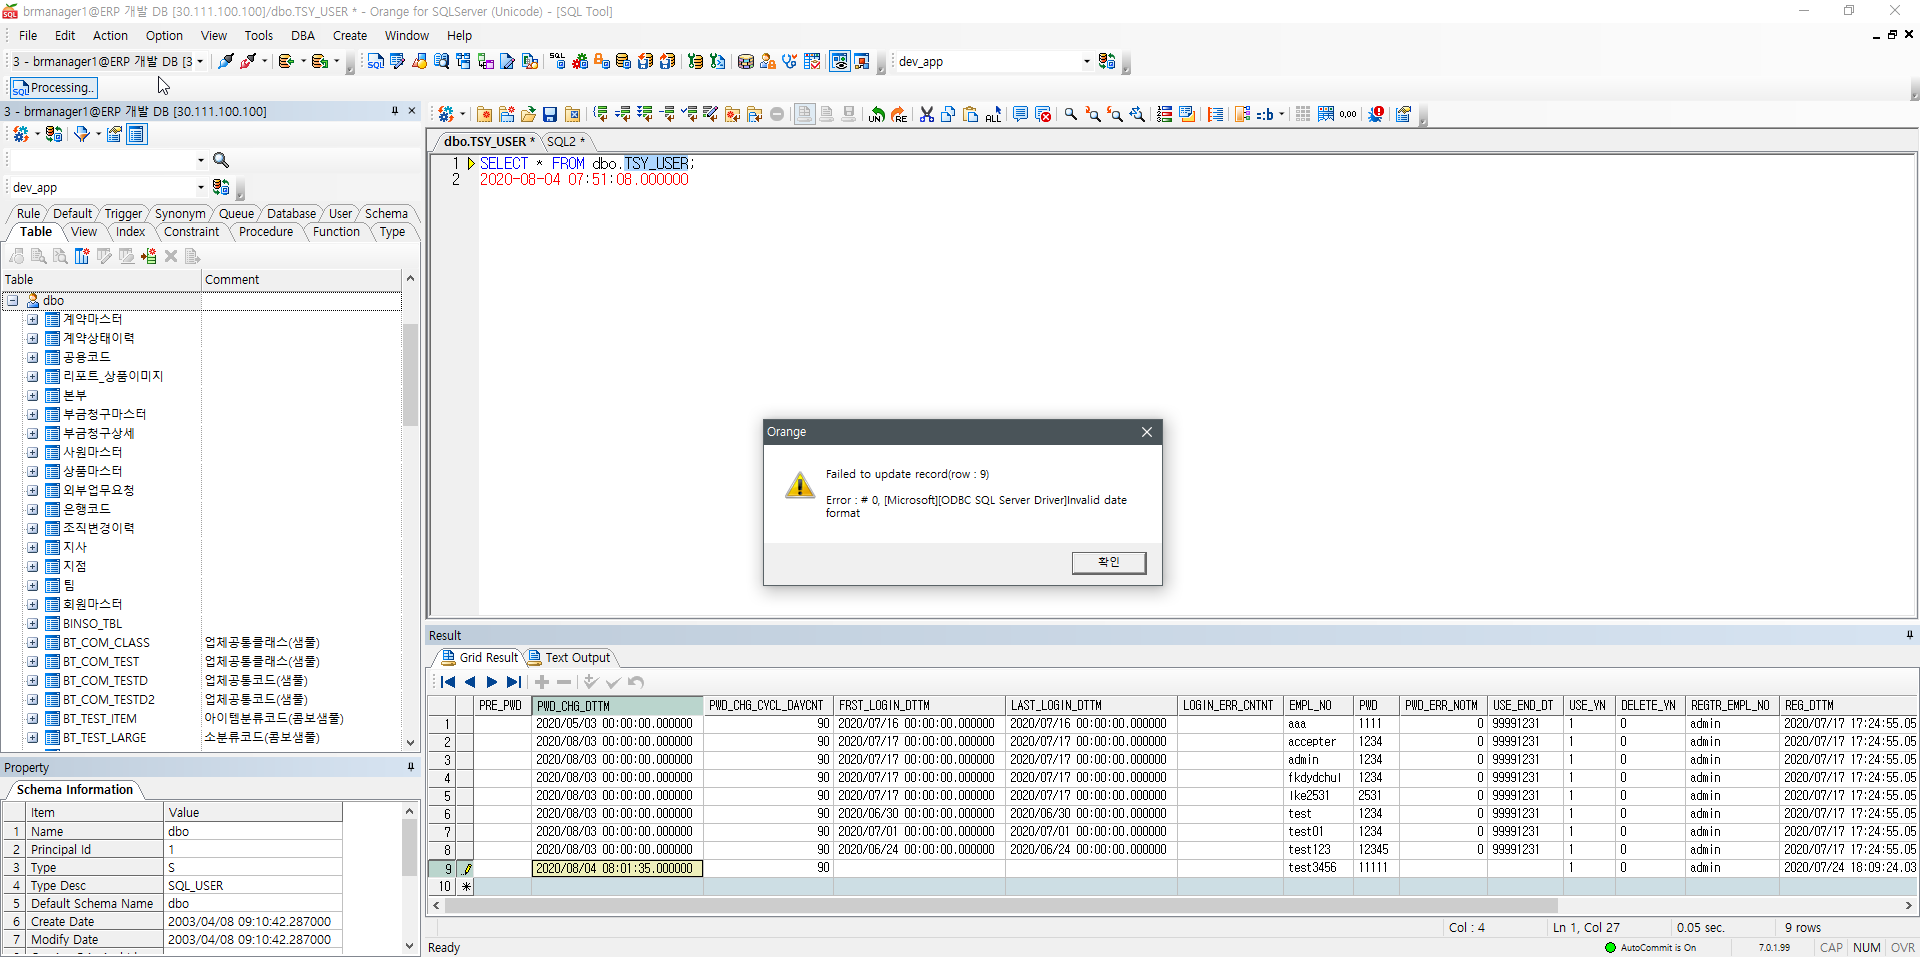The height and width of the screenshot is (957, 1920).
Task: Click the Redo (RE) icon
Action: point(899,115)
